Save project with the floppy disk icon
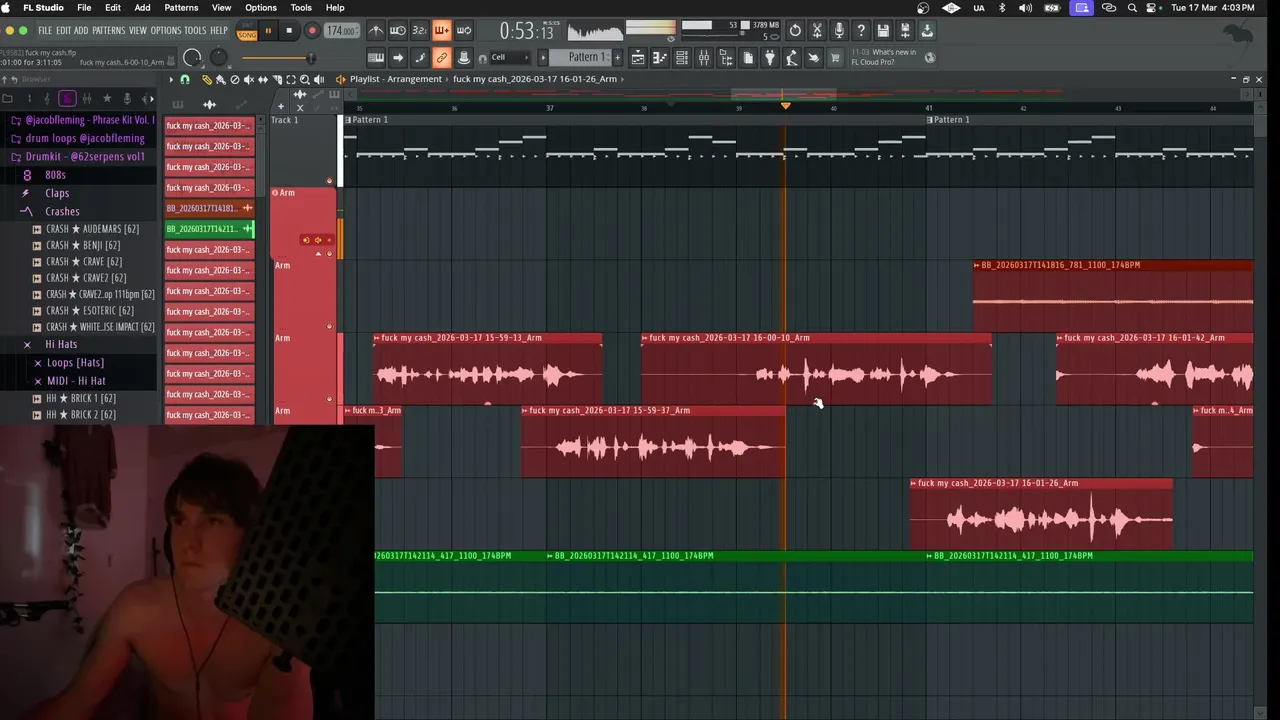The image size is (1280, 720). pyautogui.click(x=883, y=31)
